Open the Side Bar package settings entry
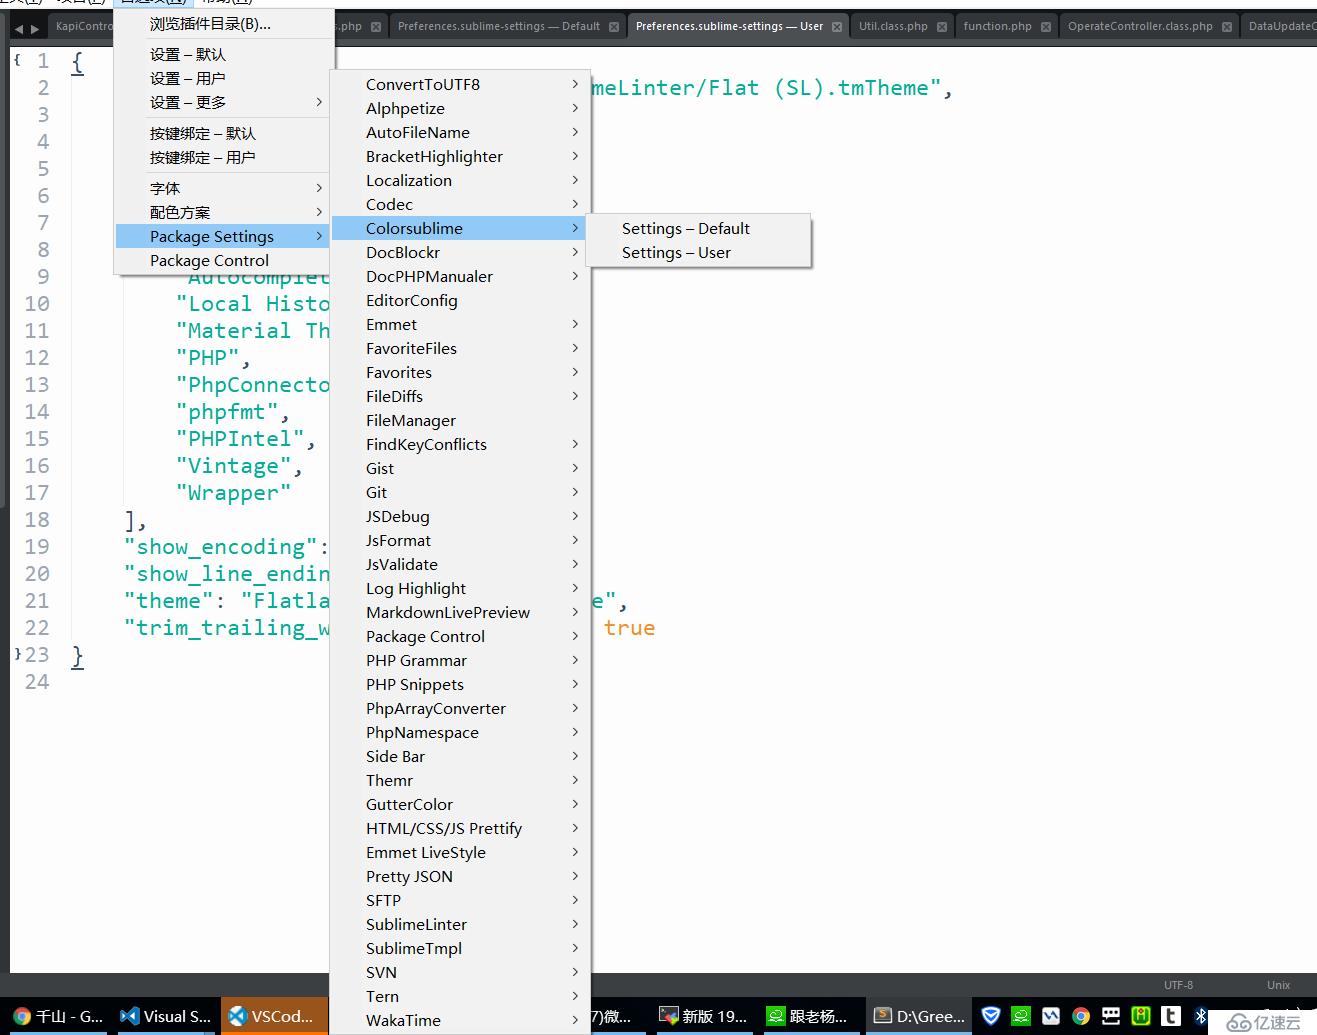The image size is (1317, 1035). pyautogui.click(x=460, y=756)
